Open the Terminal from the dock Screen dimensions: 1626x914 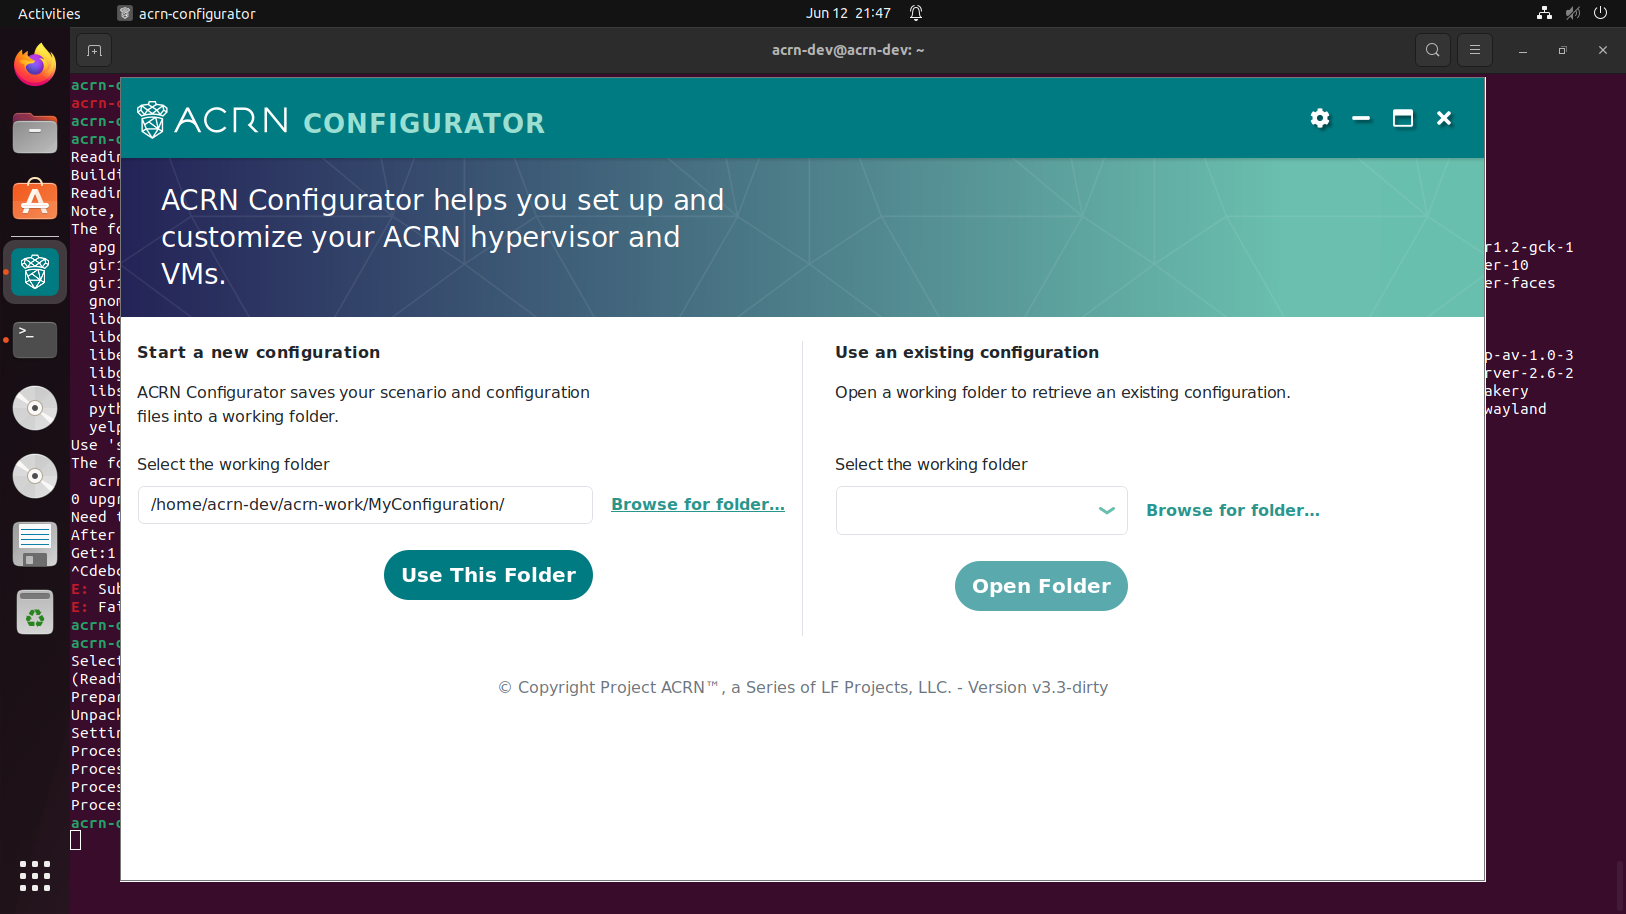point(35,340)
